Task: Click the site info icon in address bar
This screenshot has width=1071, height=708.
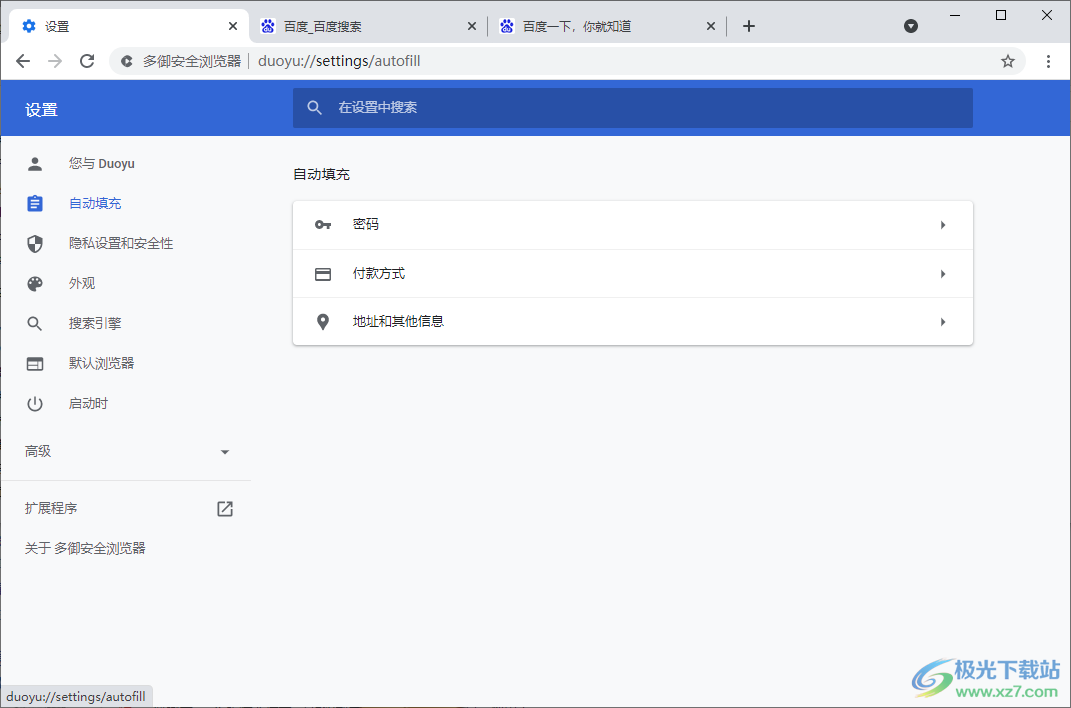Action: pyautogui.click(x=126, y=61)
